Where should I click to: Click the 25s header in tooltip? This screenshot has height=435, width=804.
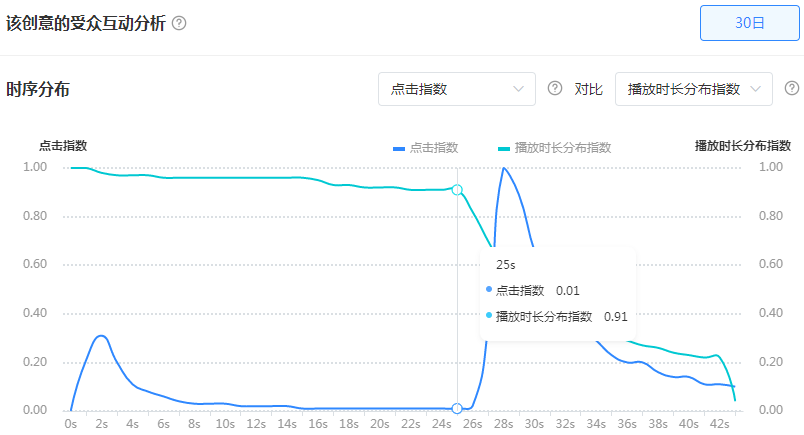coord(505,265)
